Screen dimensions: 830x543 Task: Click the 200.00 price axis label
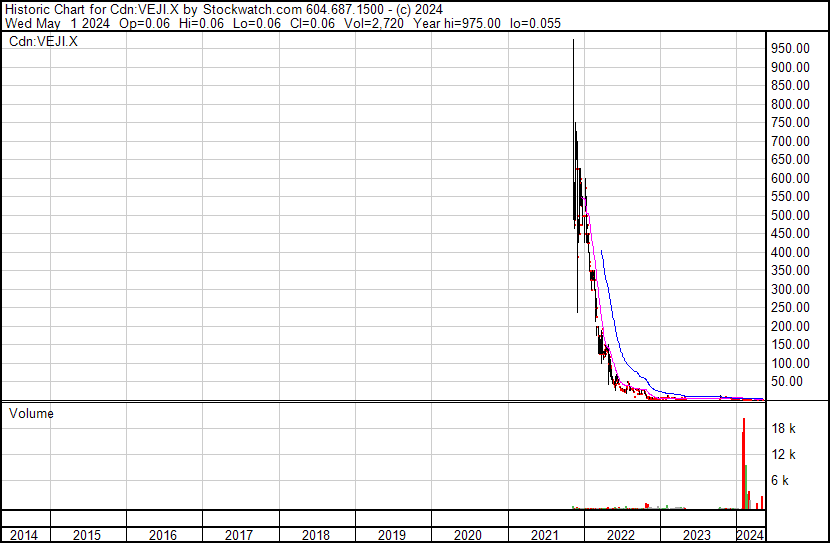point(790,327)
